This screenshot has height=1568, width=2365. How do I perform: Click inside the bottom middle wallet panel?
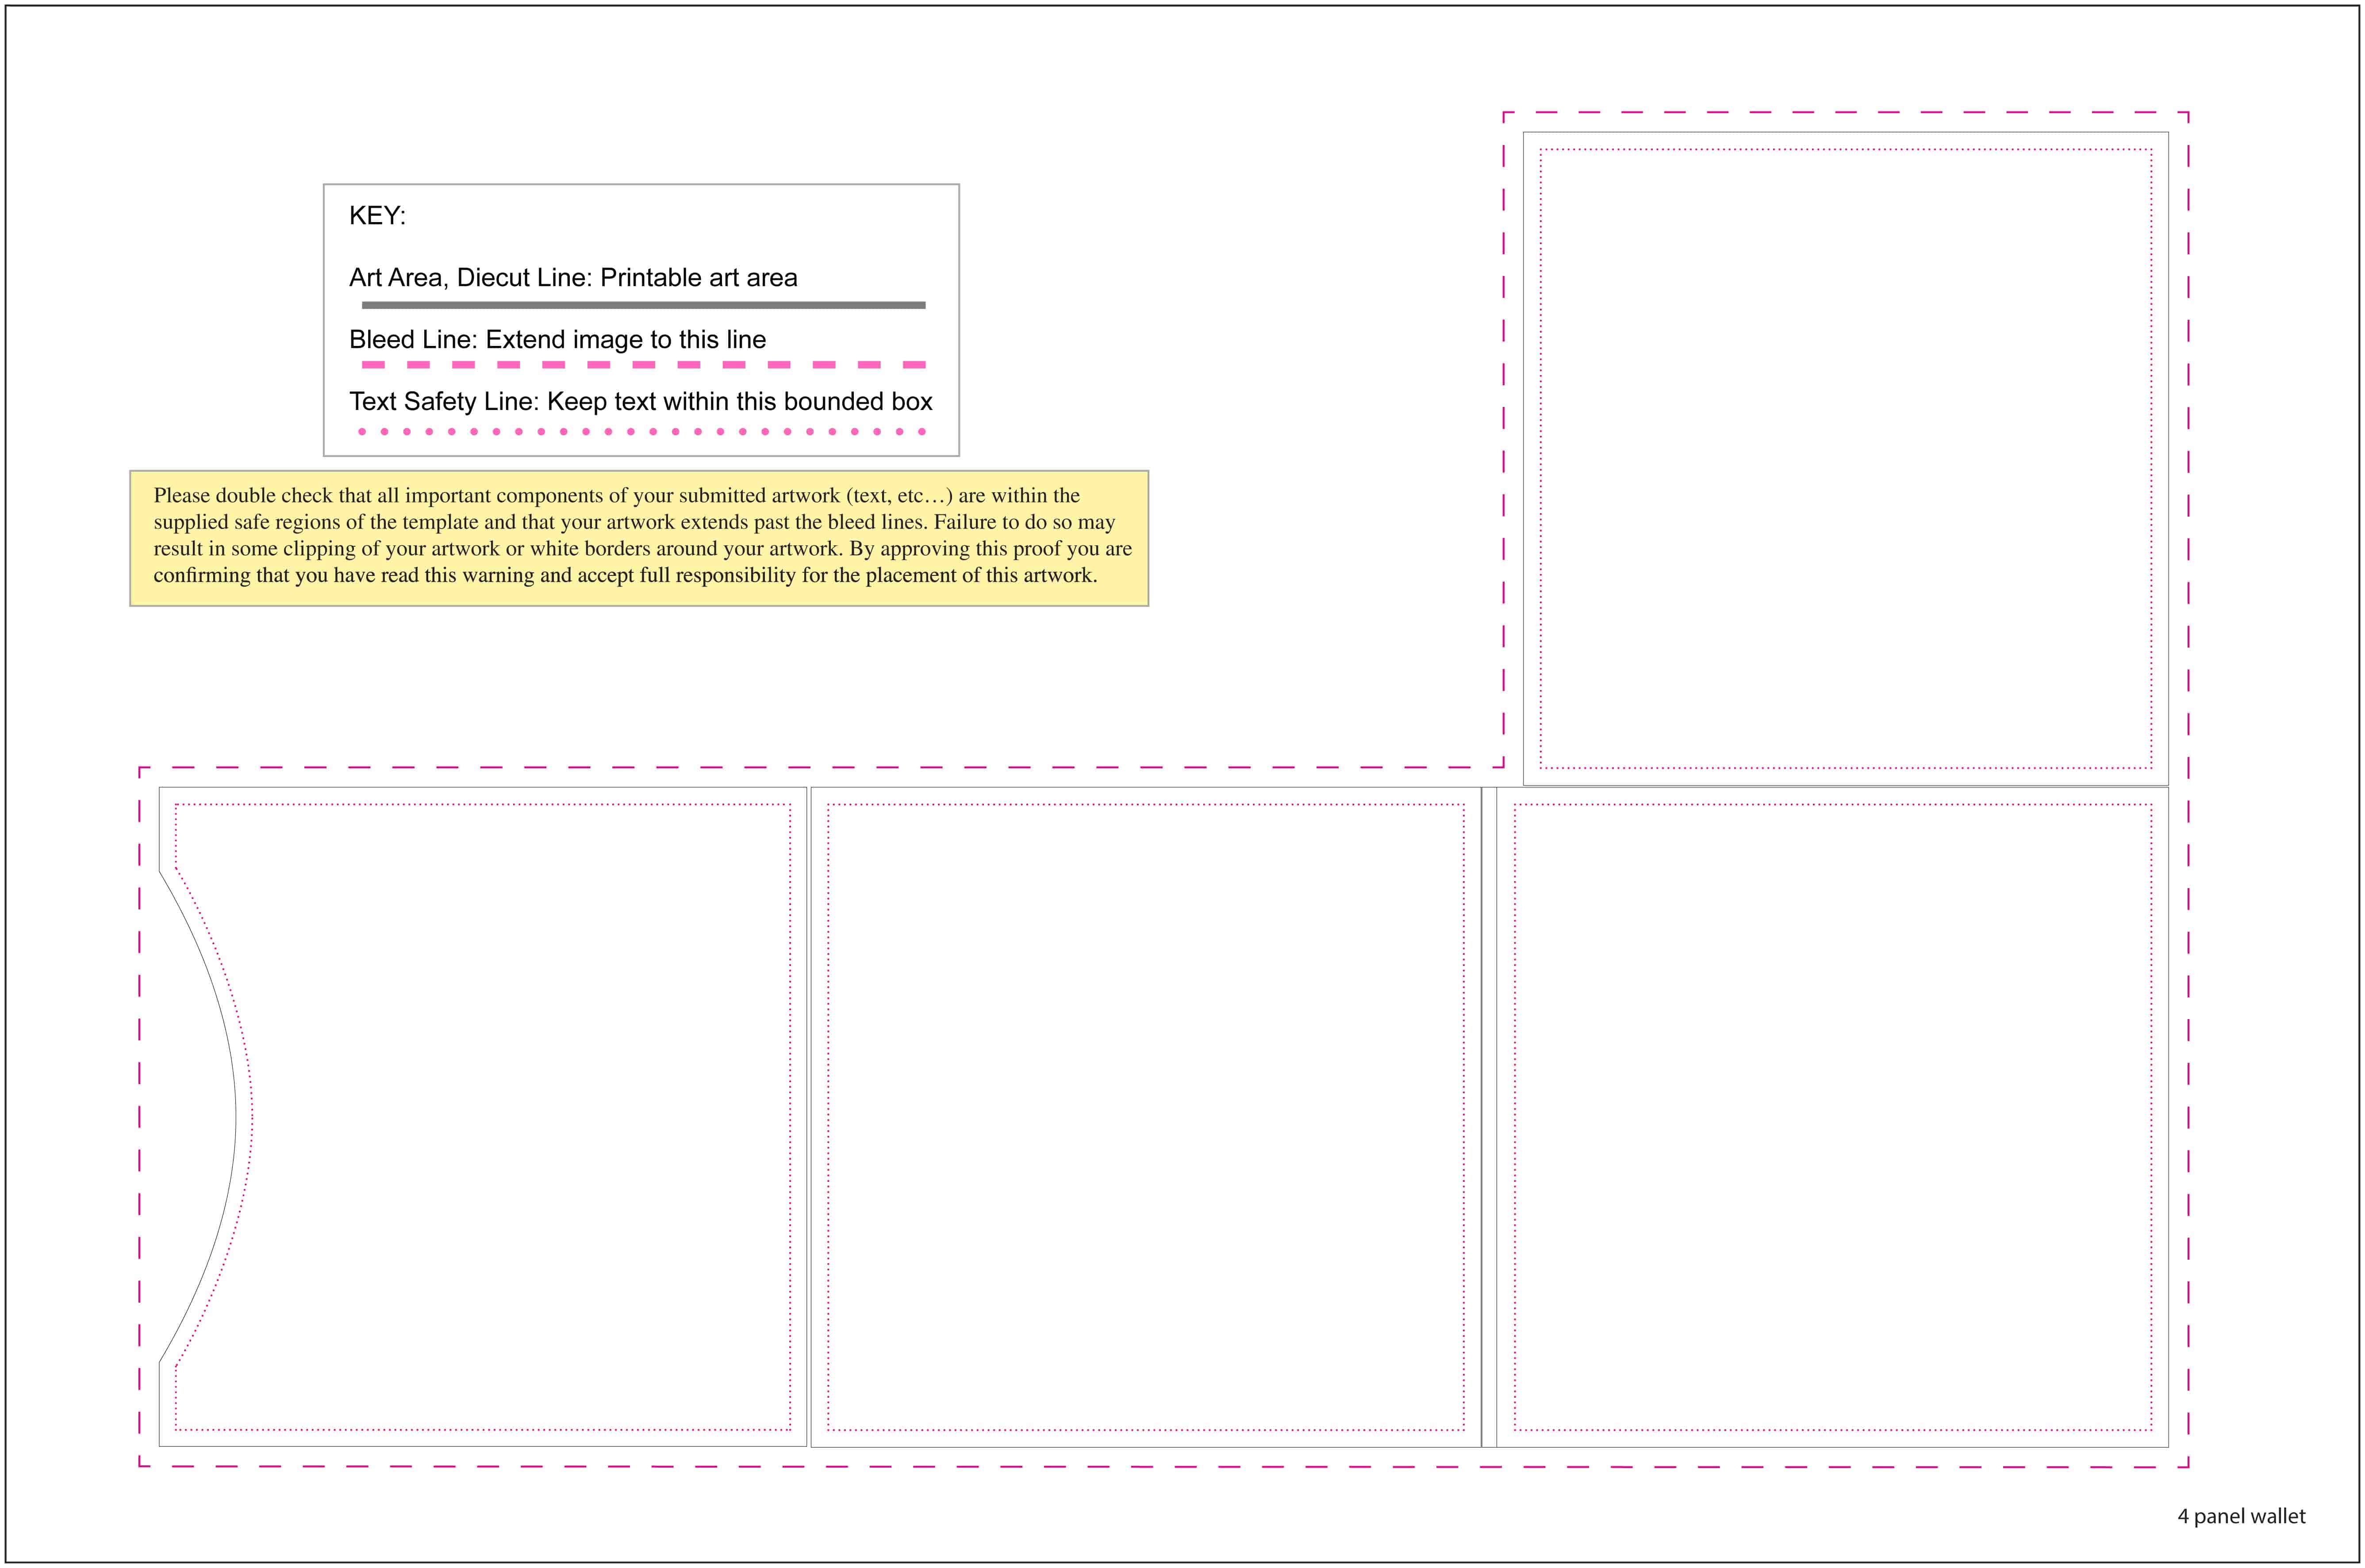coord(1146,1117)
